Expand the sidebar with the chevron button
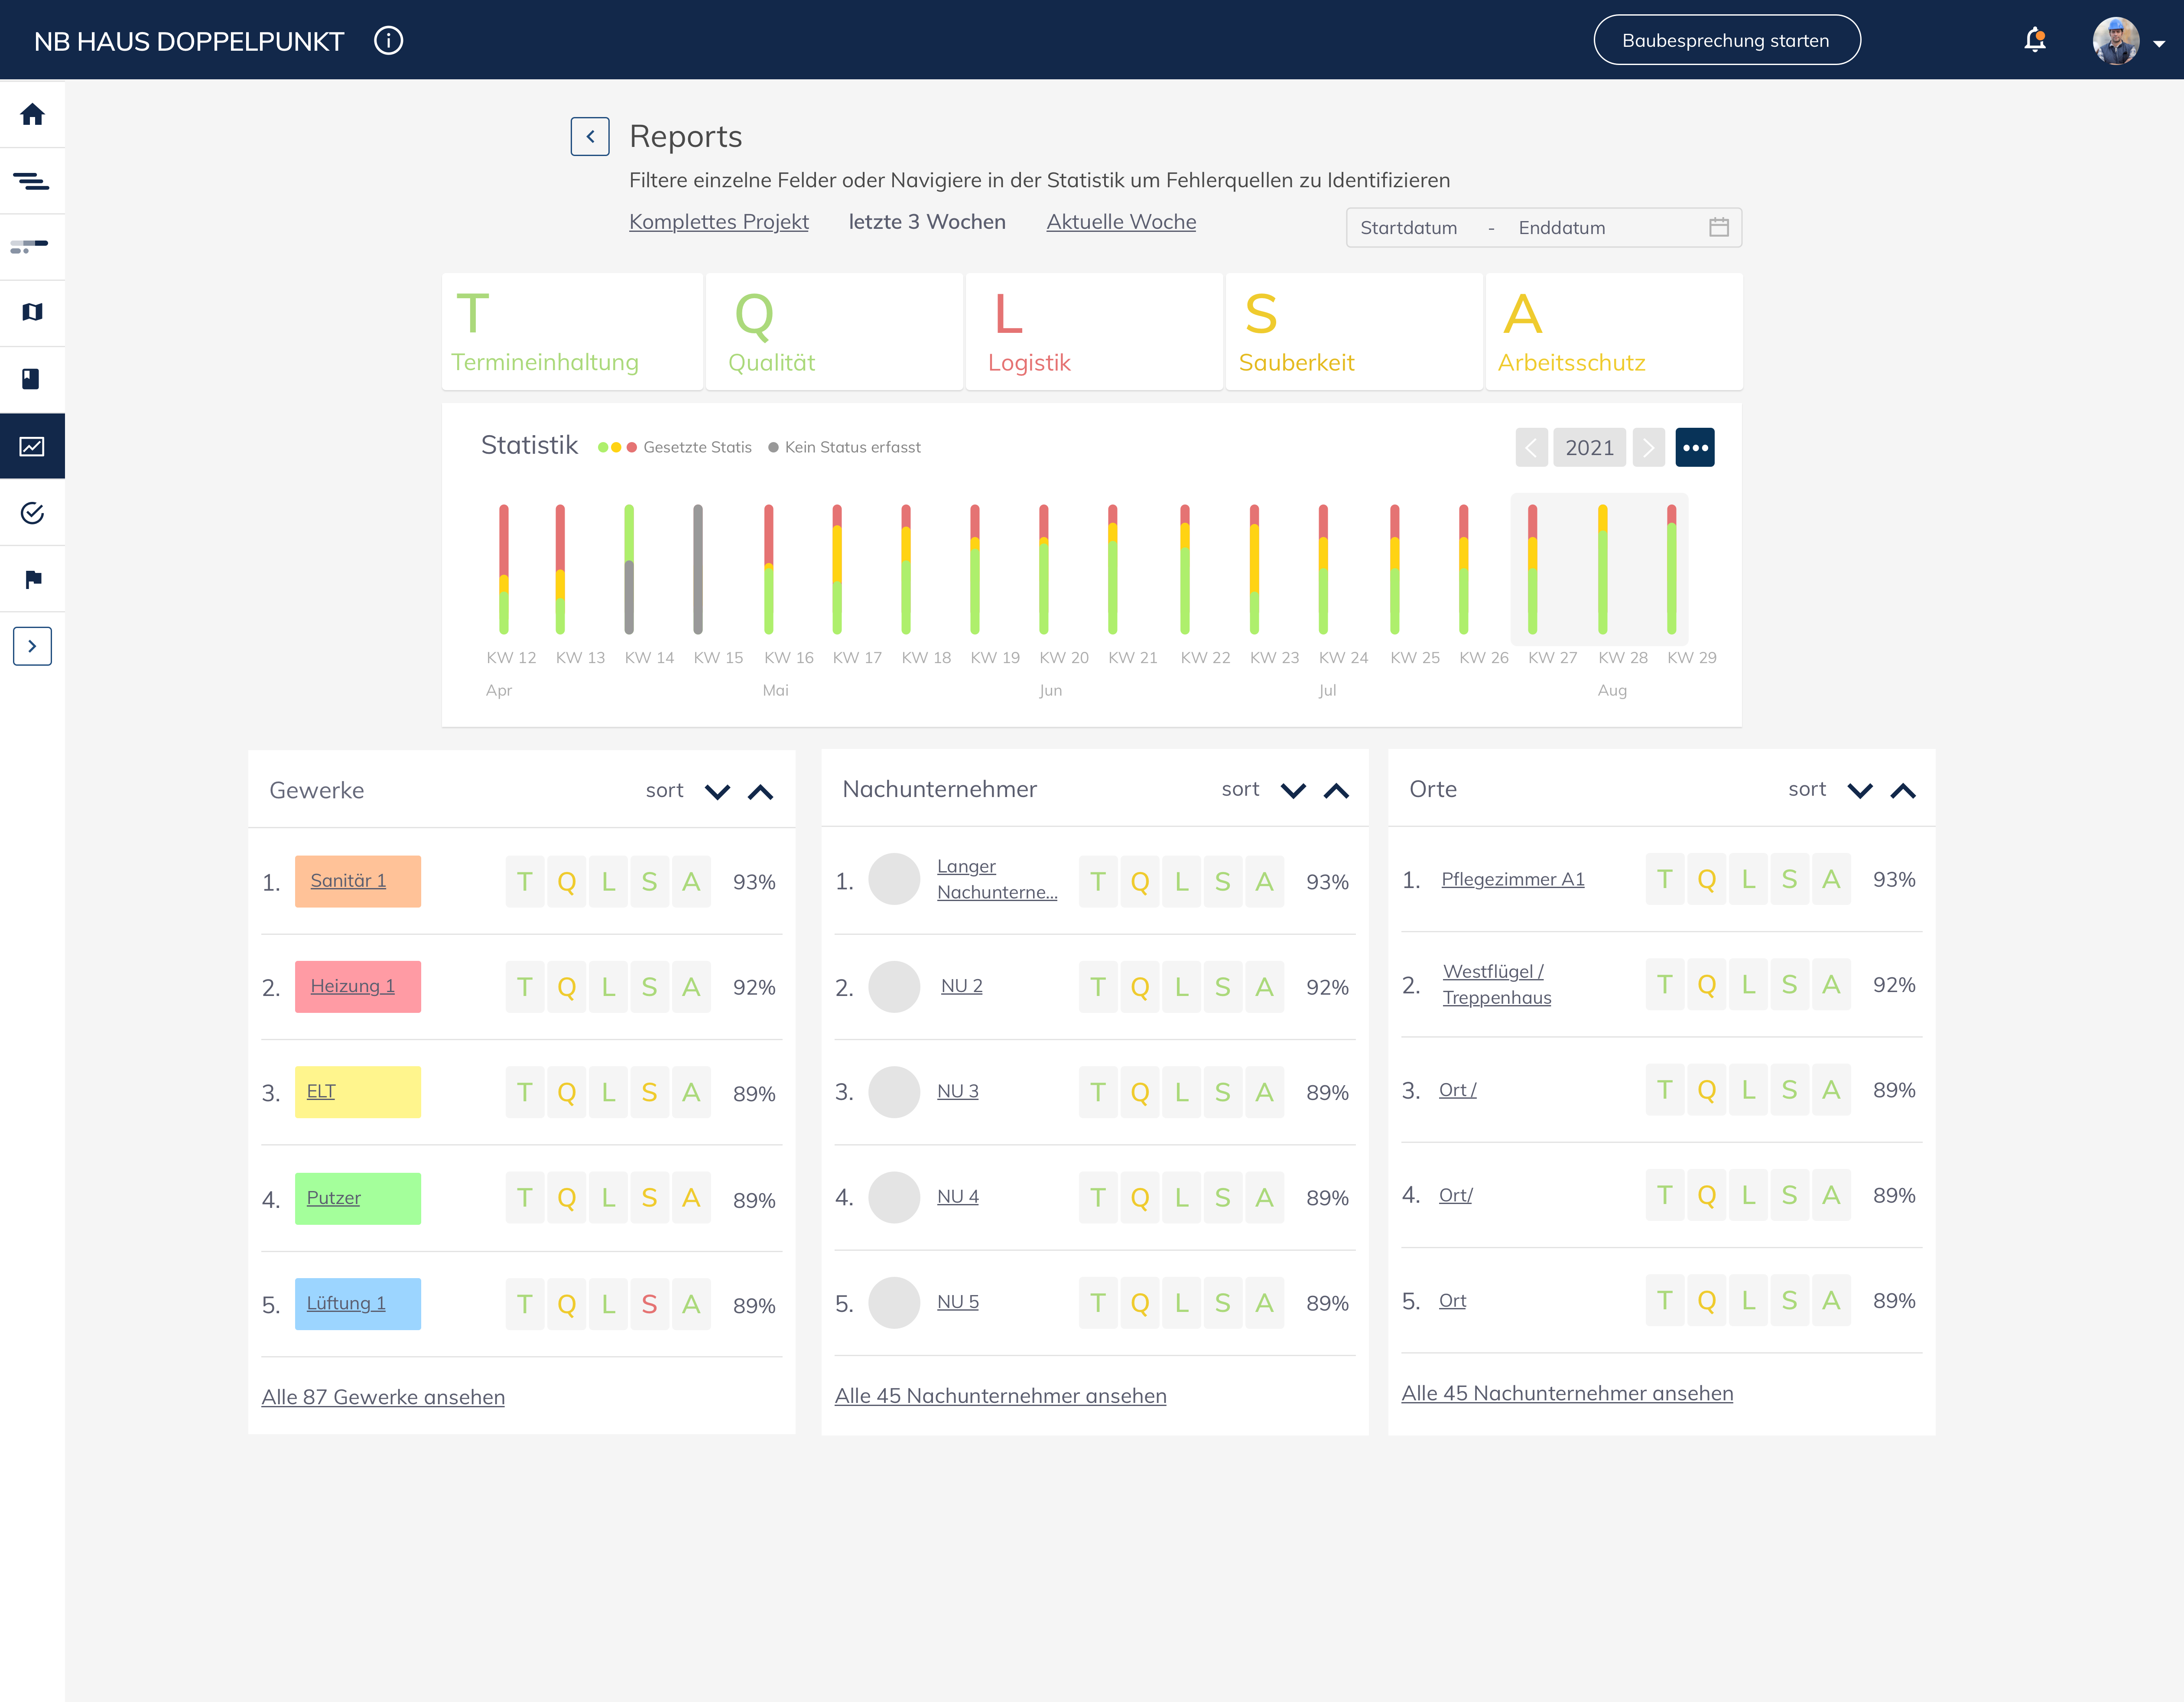This screenshot has height=1702, width=2184. point(32,646)
